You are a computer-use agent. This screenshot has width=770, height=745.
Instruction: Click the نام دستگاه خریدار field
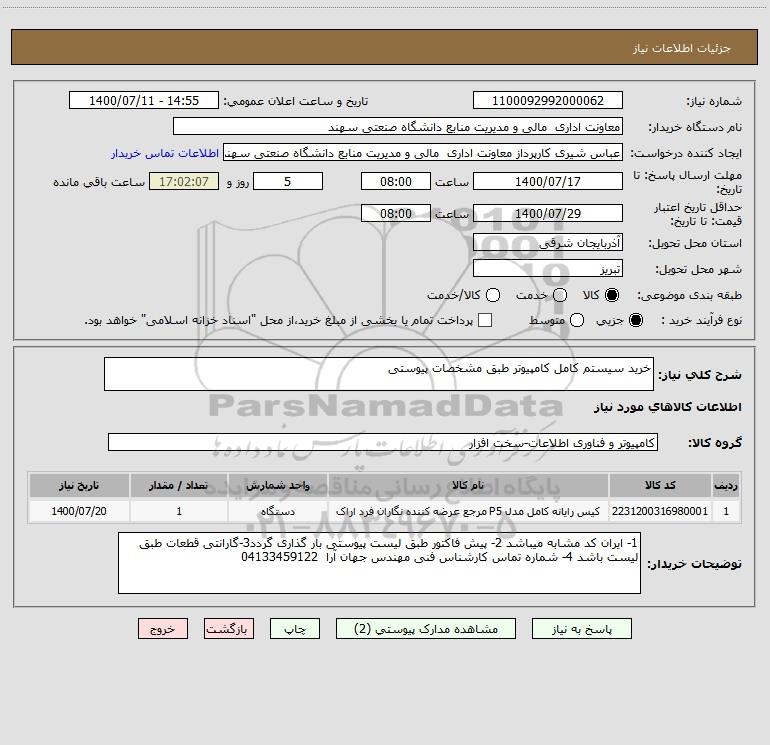398,127
